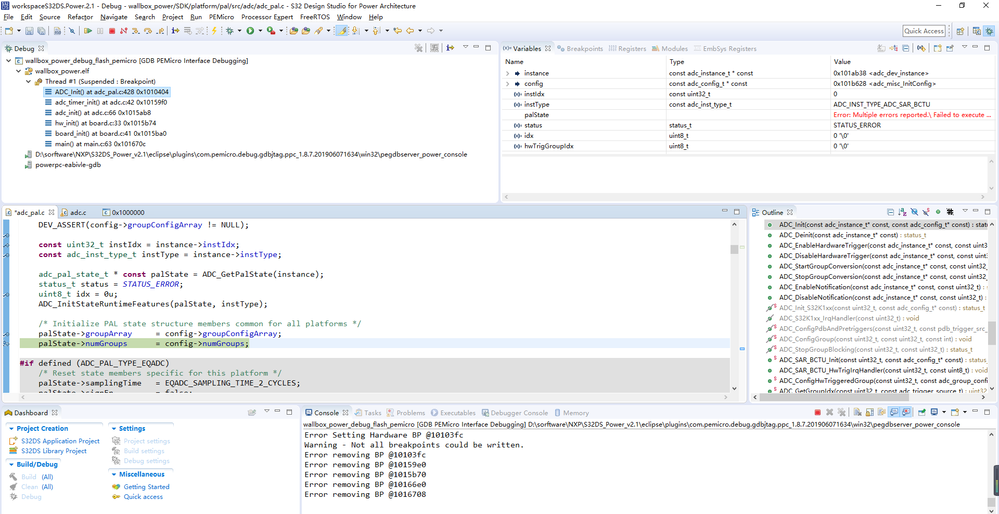Expand the instance variable row

tap(508, 73)
